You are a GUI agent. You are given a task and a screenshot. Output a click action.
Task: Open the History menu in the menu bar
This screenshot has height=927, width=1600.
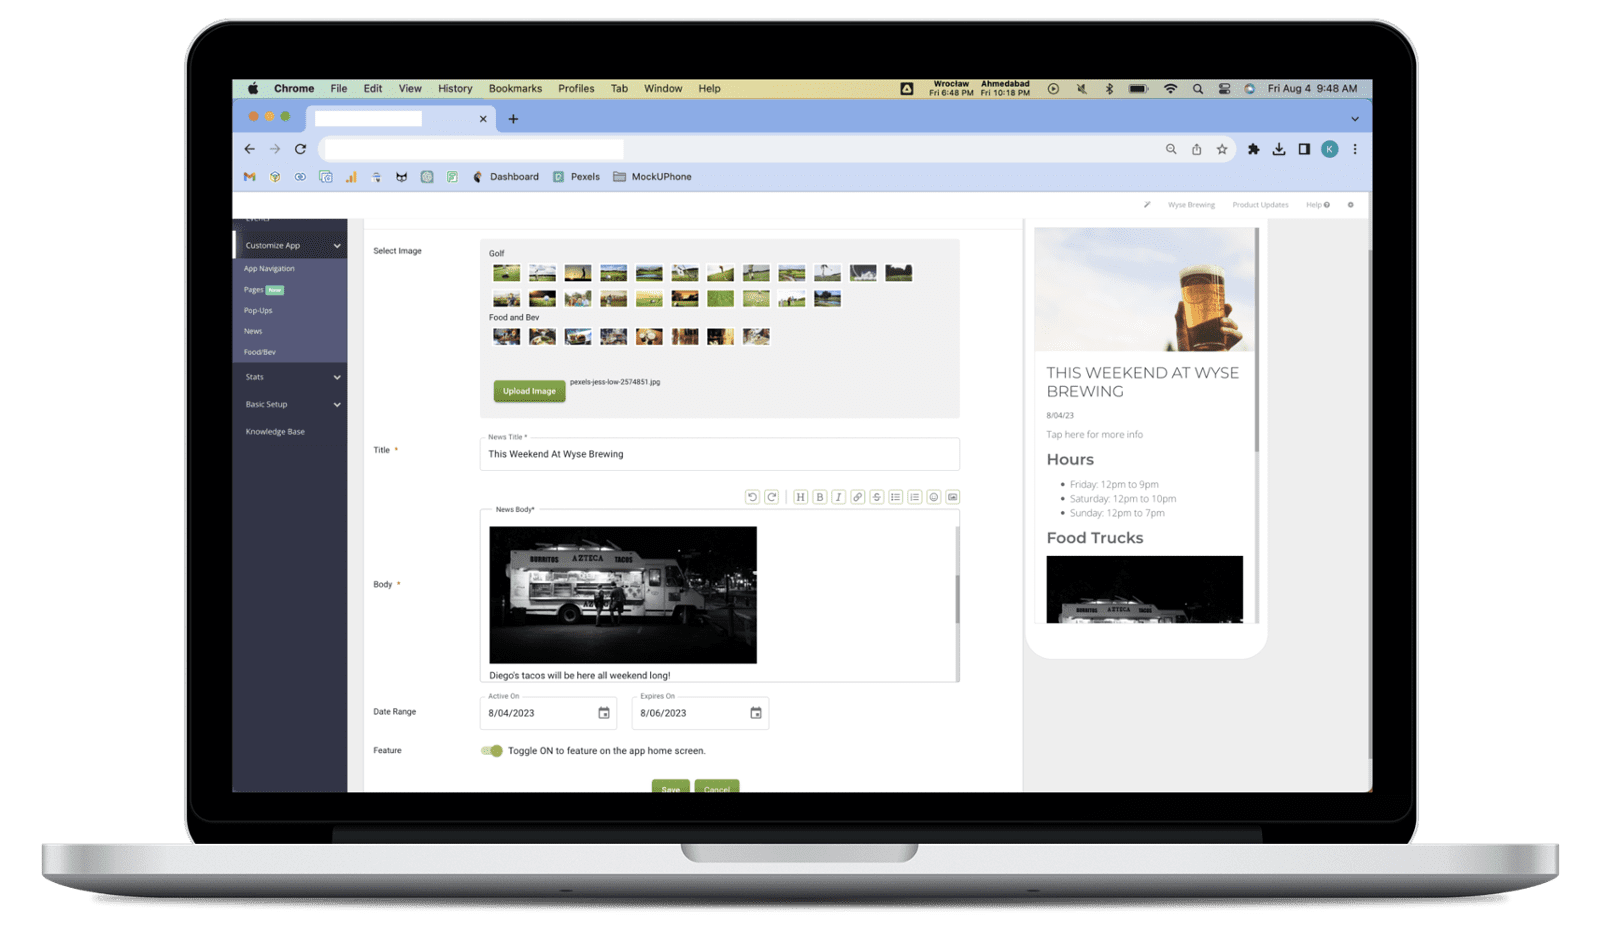[455, 88]
